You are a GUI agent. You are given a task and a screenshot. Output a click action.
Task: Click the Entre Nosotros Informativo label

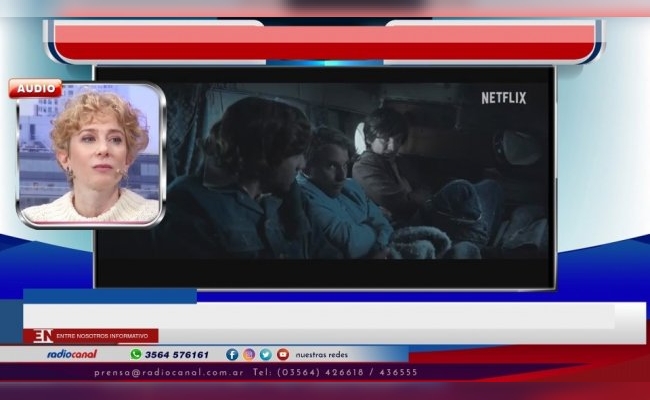(102, 336)
